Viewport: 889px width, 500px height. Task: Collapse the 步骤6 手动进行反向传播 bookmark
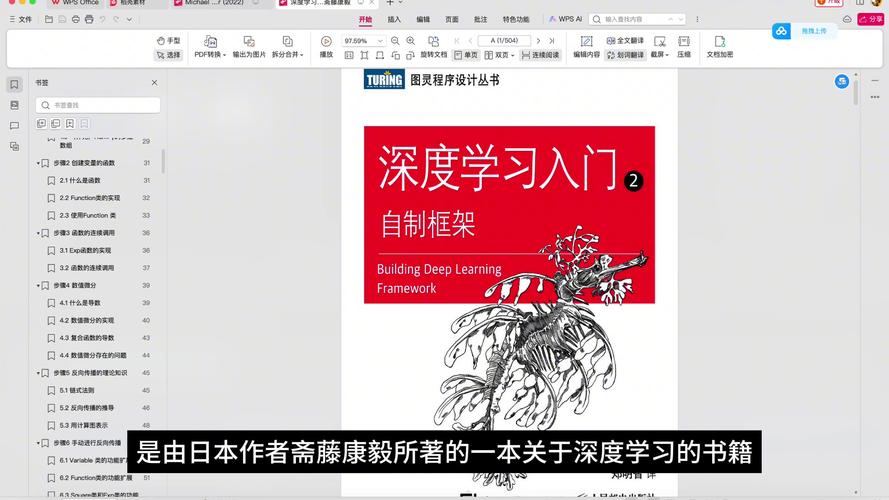(38, 443)
